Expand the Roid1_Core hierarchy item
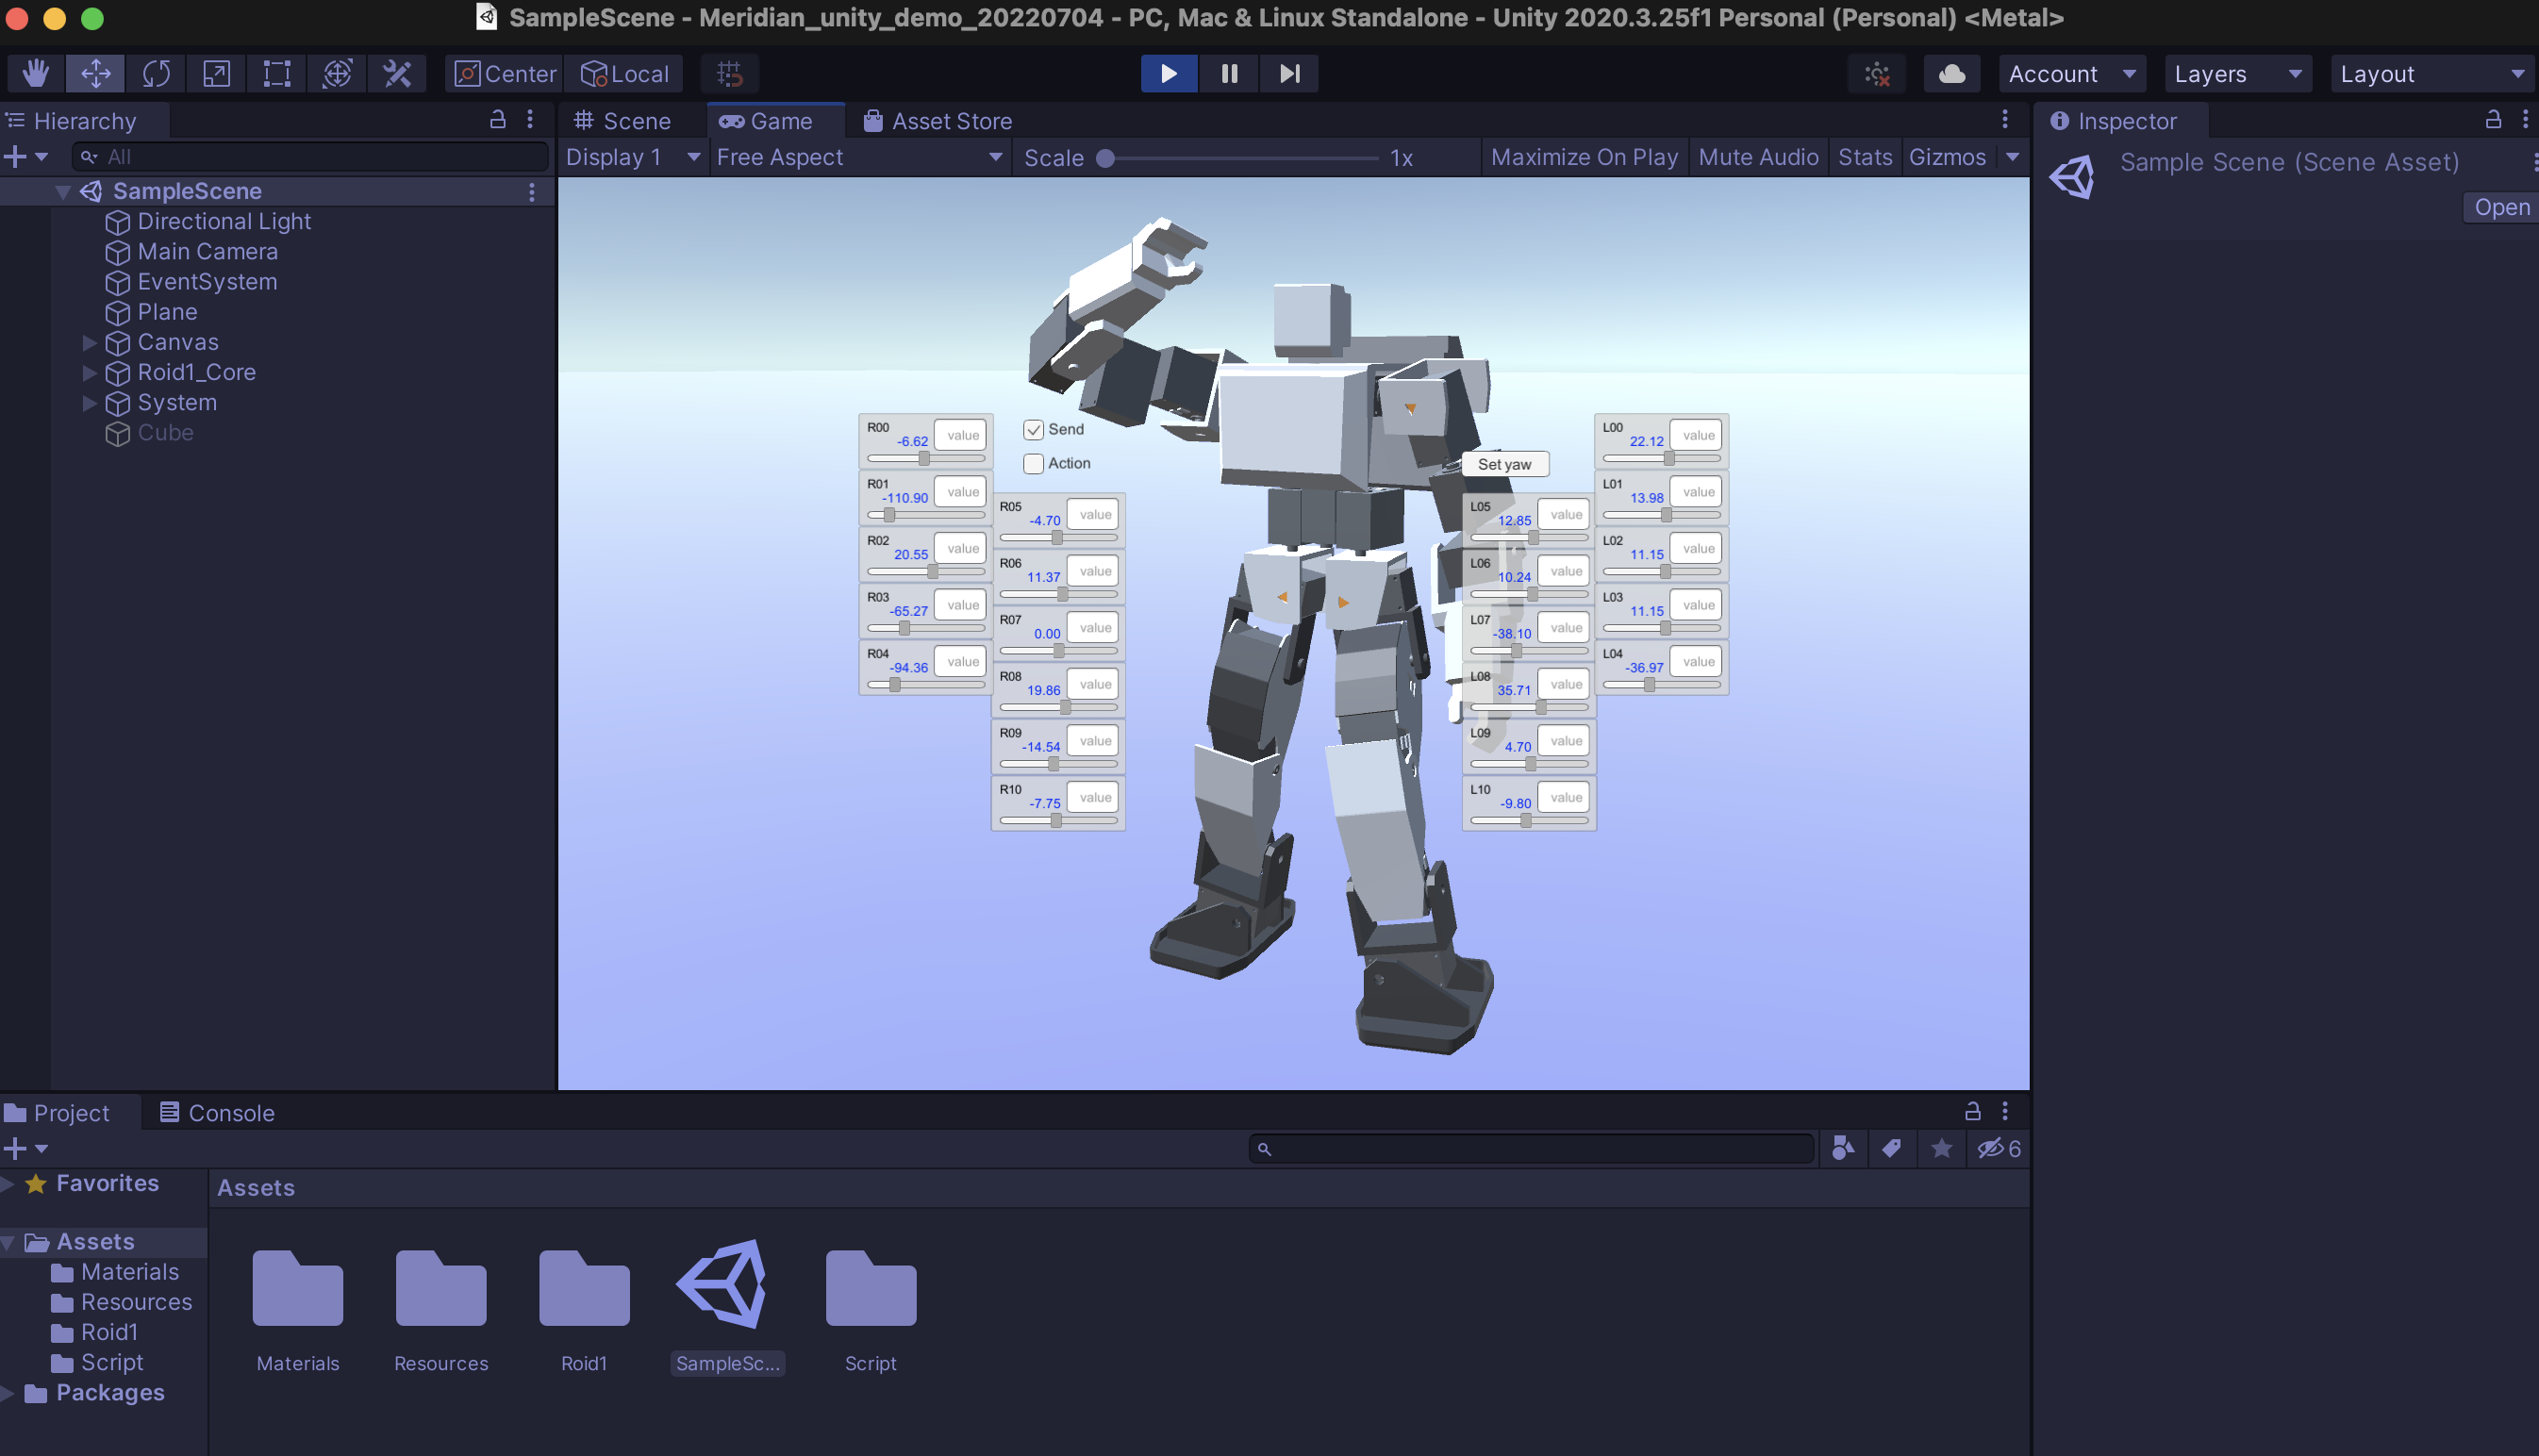The width and height of the screenshot is (2539, 1456). click(89, 373)
